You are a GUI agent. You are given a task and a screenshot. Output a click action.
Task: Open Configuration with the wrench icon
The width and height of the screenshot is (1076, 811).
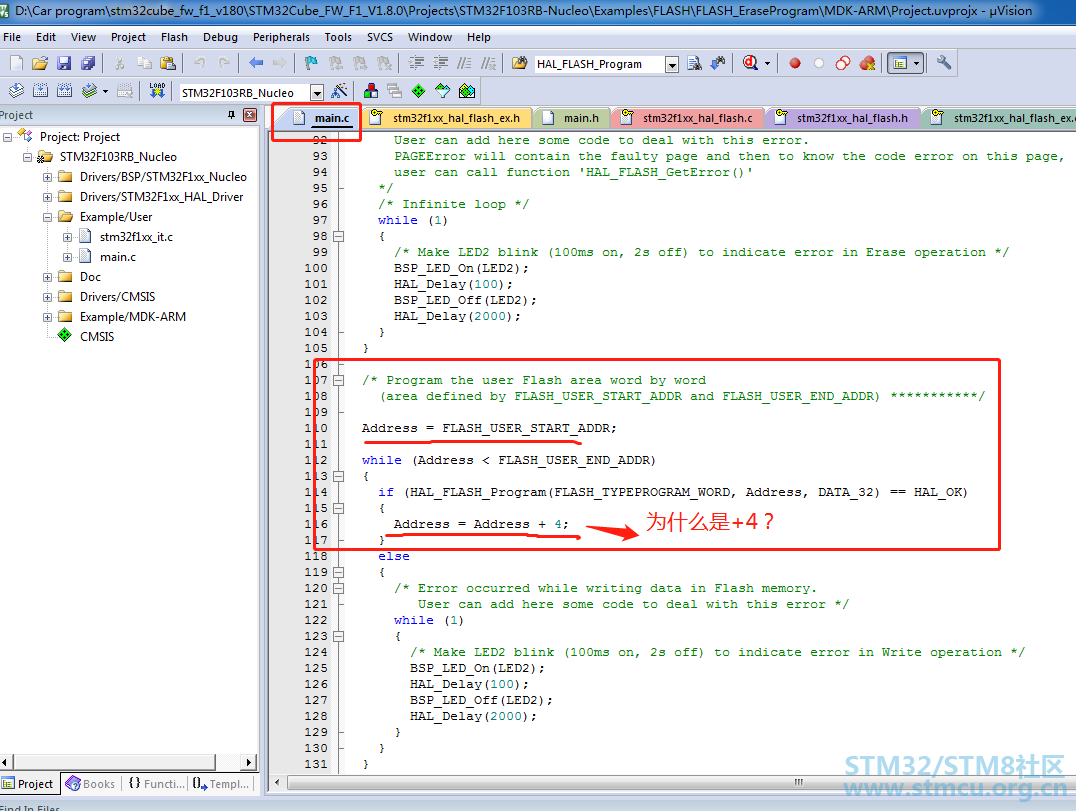point(944,63)
